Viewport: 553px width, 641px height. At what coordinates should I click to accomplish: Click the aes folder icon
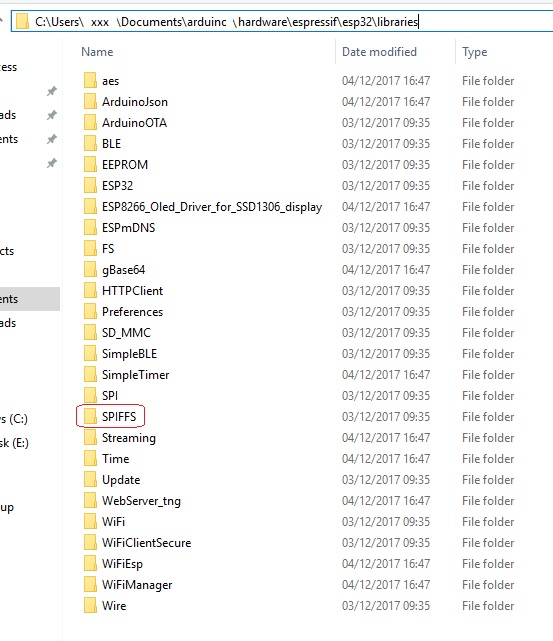coord(90,81)
